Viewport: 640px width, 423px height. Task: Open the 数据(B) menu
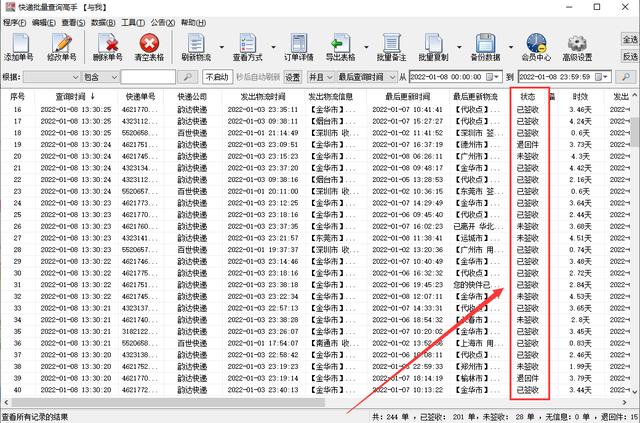click(101, 20)
